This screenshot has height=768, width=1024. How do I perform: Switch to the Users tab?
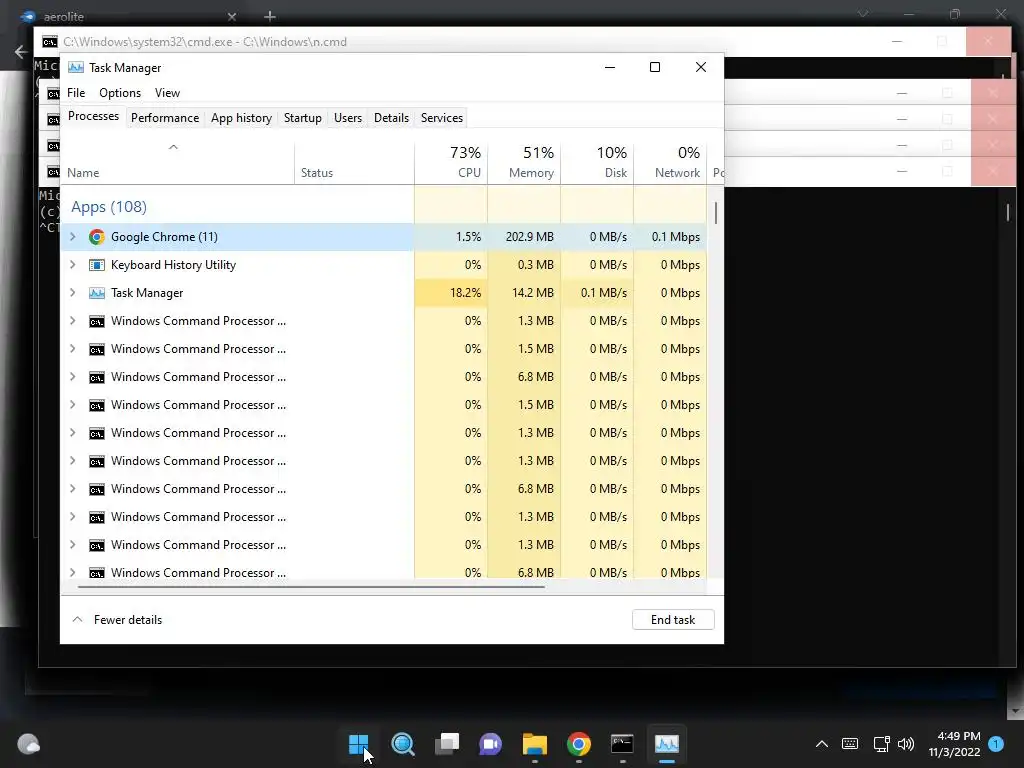pyautogui.click(x=347, y=118)
